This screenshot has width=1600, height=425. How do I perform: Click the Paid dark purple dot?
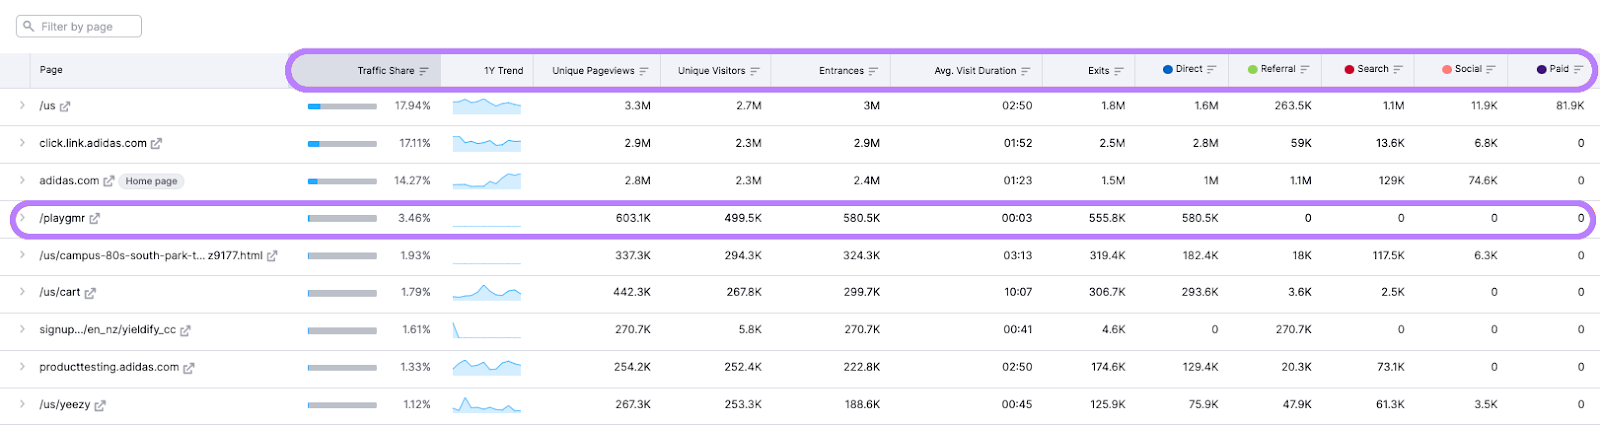(x=1541, y=69)
